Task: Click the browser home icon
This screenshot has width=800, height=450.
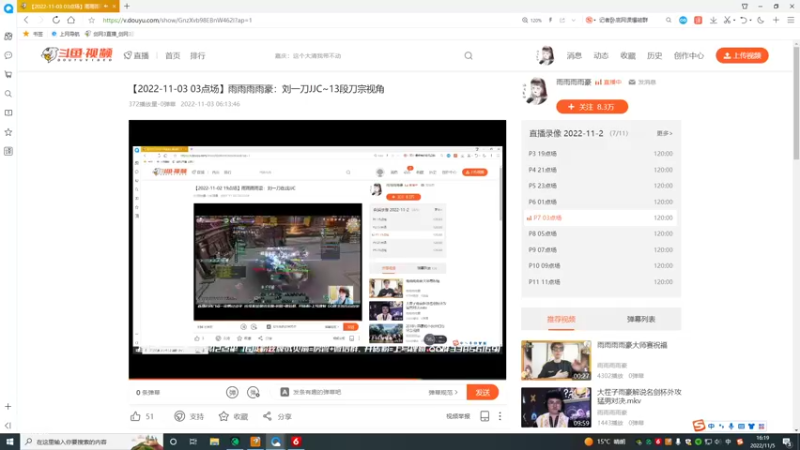Action: pos(71,20)
